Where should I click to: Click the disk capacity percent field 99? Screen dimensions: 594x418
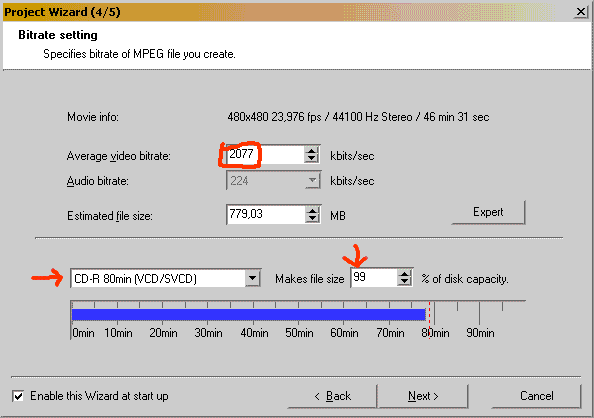pos(374,277)
